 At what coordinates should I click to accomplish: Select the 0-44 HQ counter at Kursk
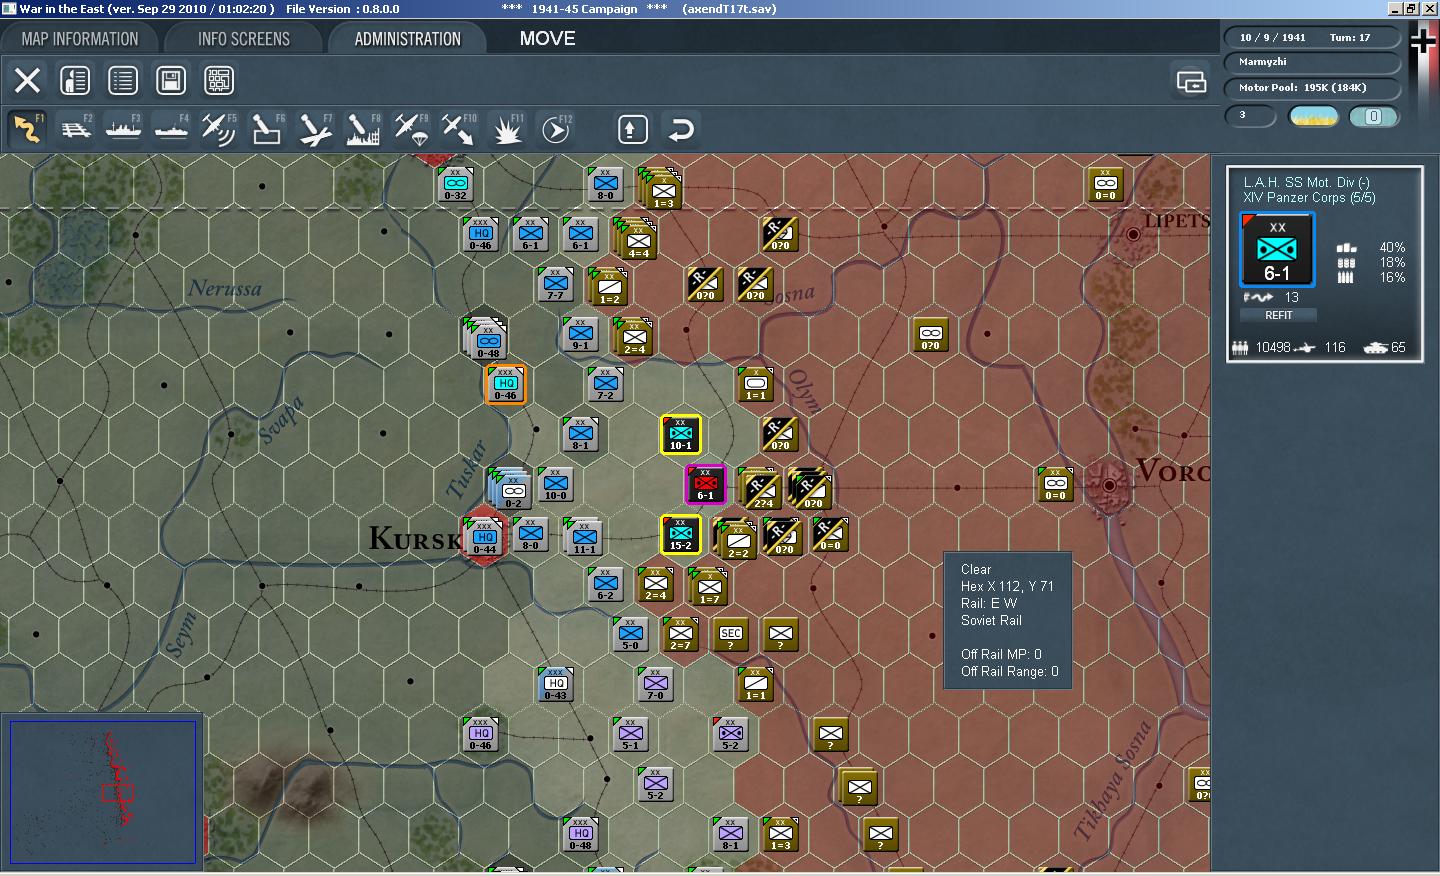(x=485, y=538)
